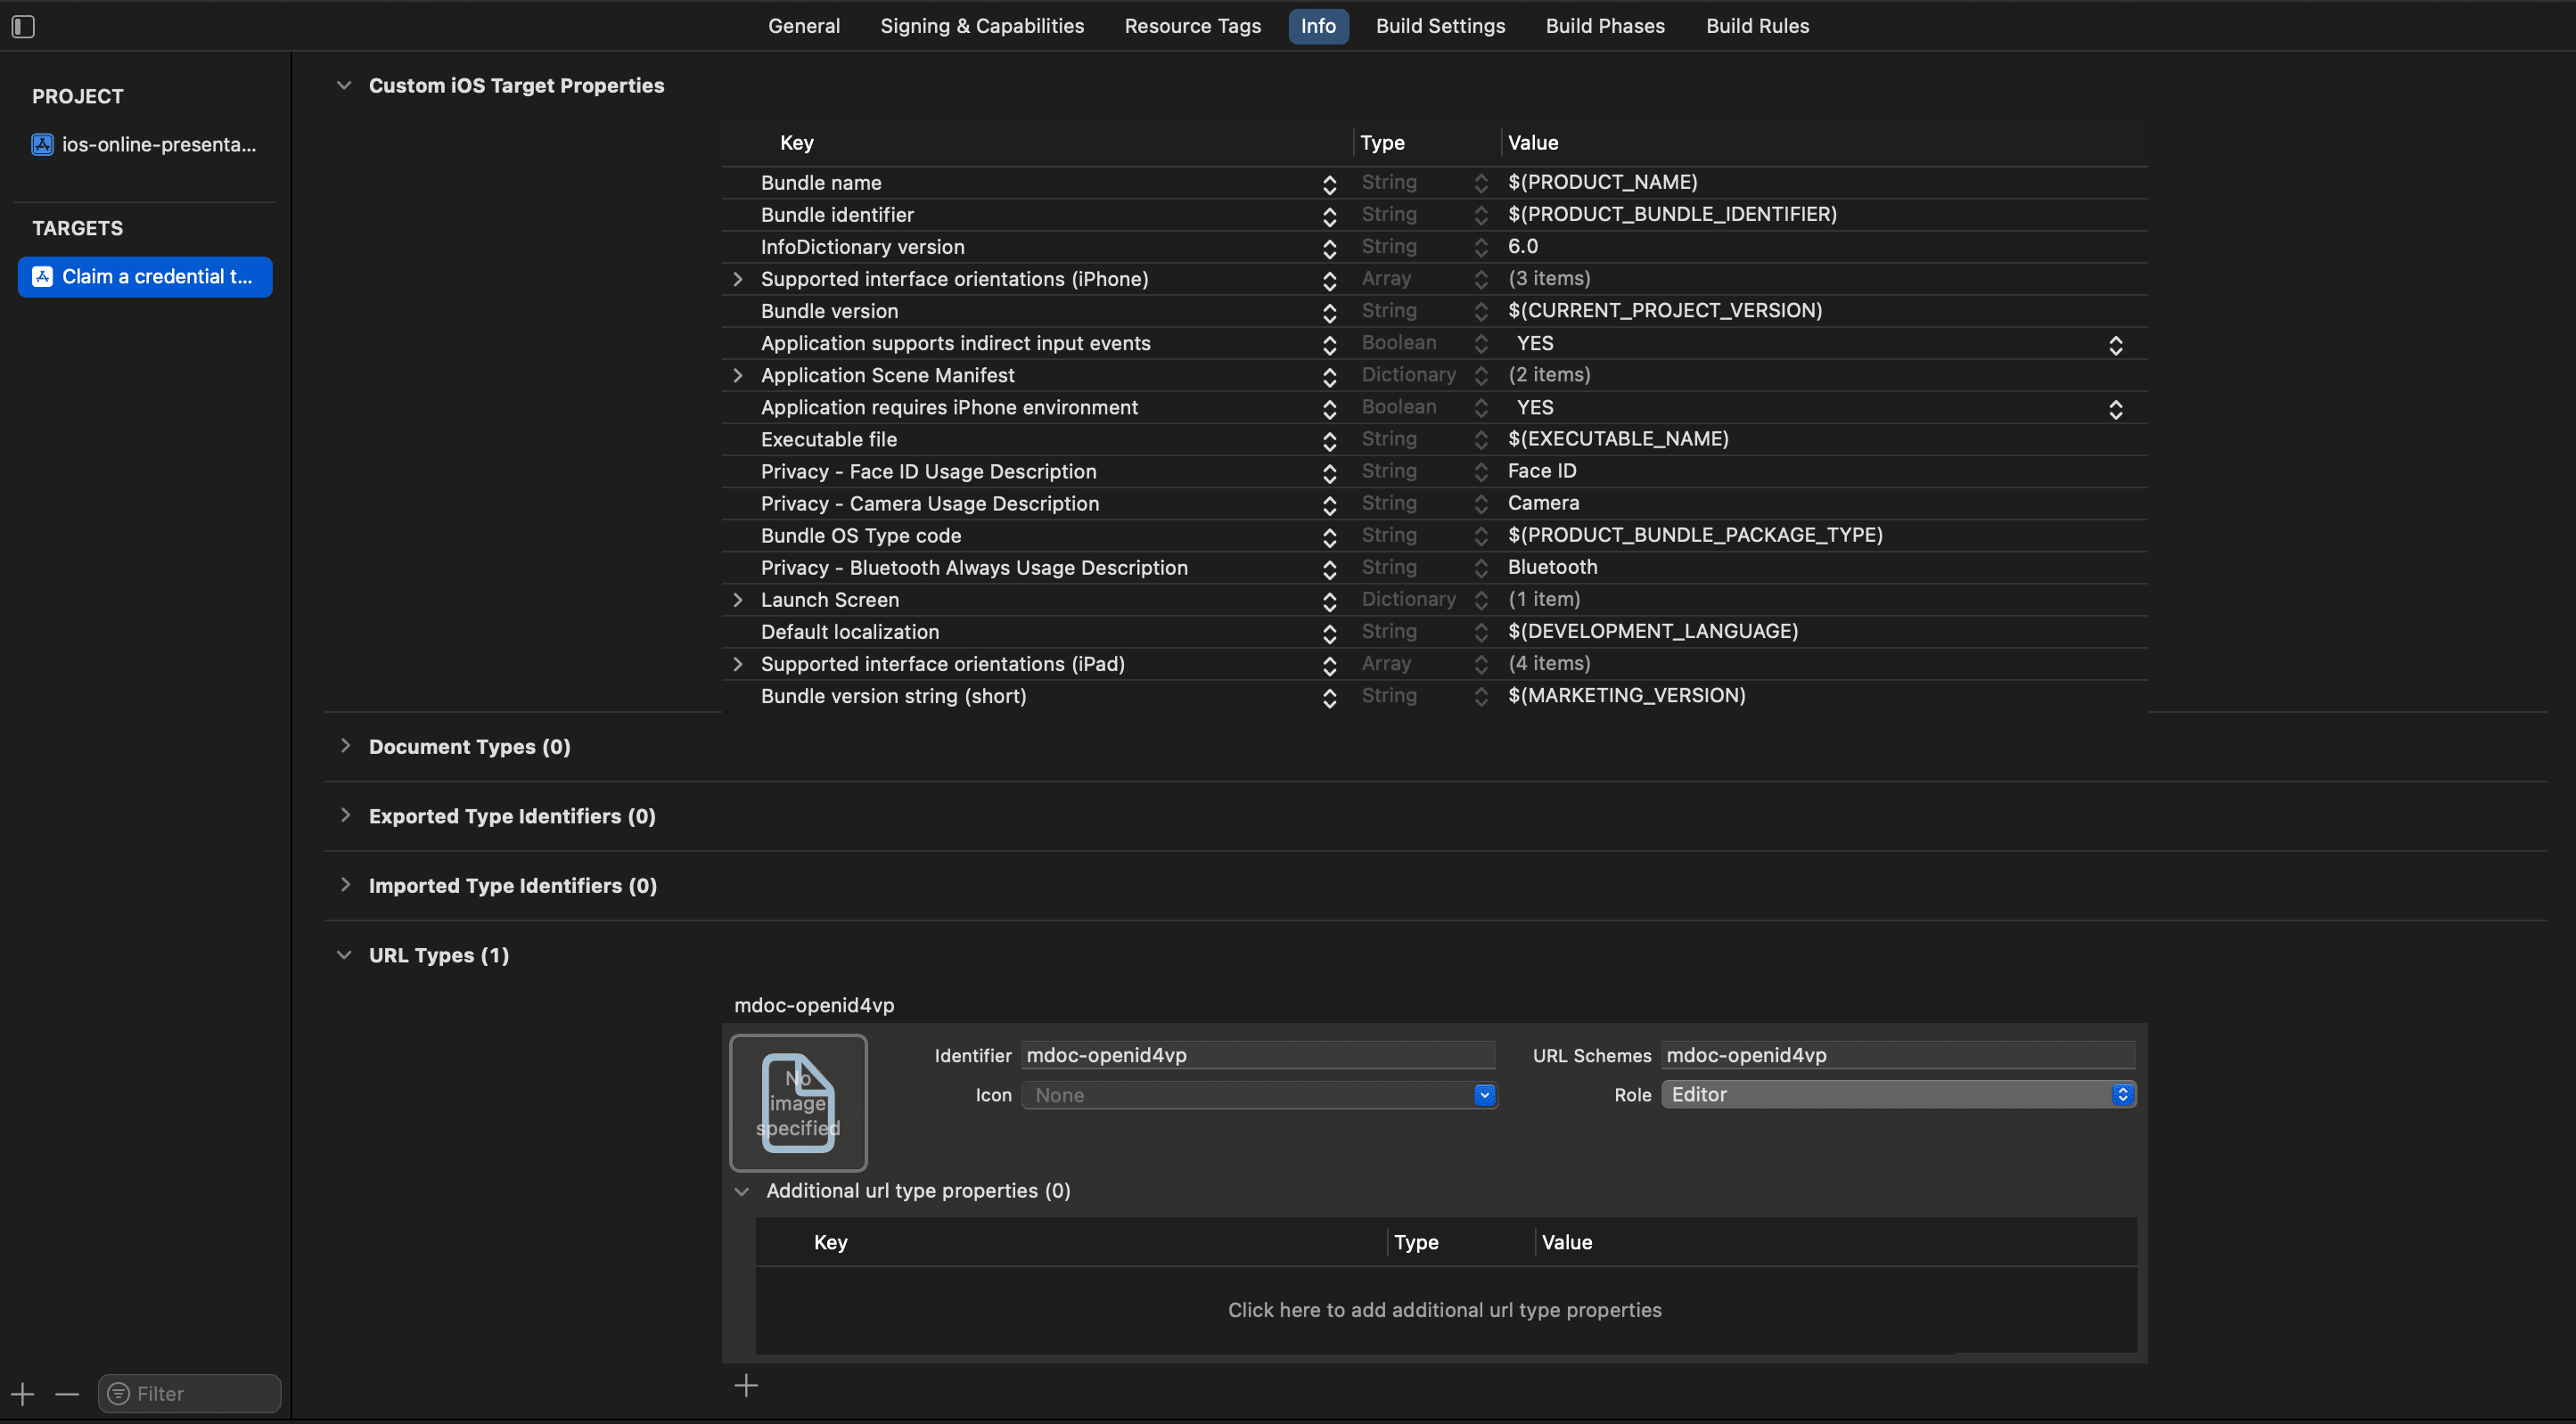Click the No image specified icon well
Screen dimensions: 2576x1424
pos(798,1102)
